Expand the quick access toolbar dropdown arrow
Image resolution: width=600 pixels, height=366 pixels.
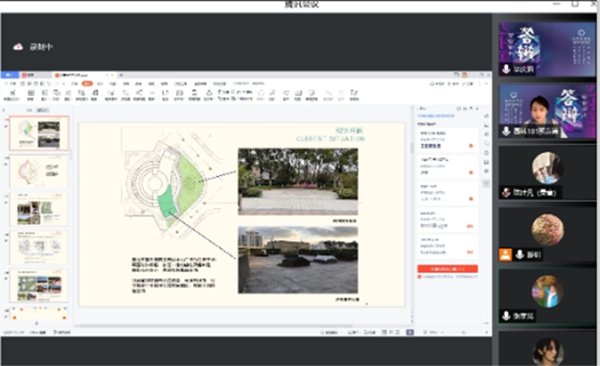(63, 83)
